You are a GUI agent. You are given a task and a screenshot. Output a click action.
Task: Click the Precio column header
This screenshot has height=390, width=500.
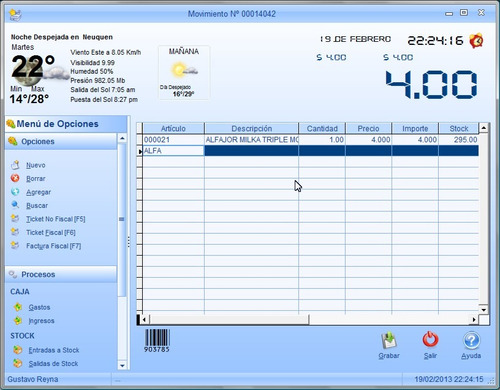coord(368,128)
